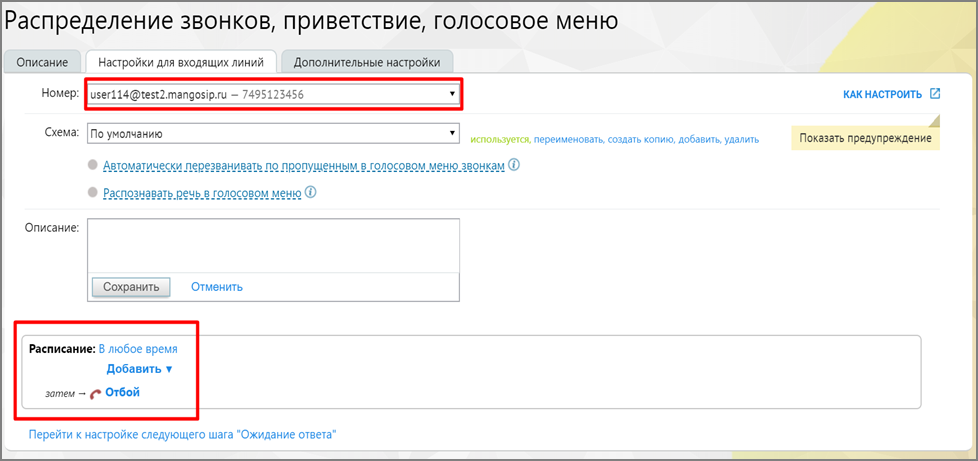Screen dimensions: 978x461
Task: Open the external link icon beside КАК НАСТРОИТЬ
Action: point(934,94)
